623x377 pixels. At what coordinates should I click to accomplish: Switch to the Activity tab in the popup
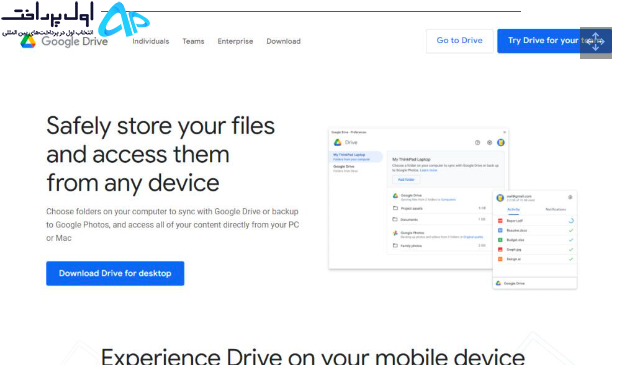click(513, 209)
